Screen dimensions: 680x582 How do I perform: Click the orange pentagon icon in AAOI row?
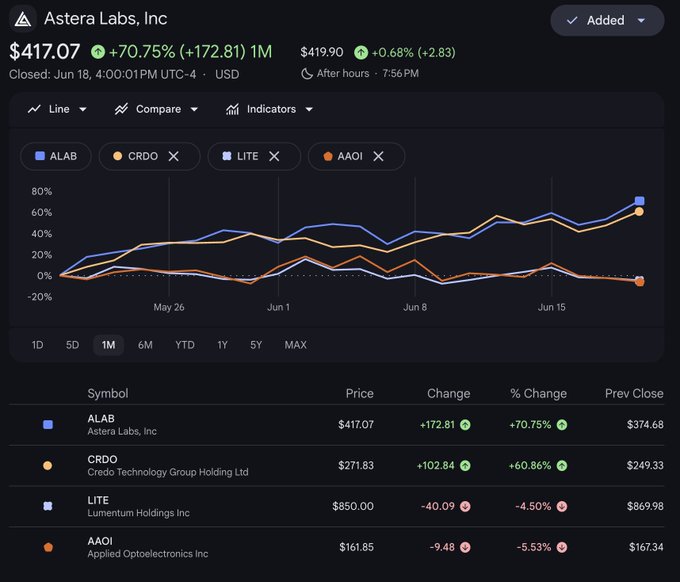pyautogui.click(x=48, y=547)
